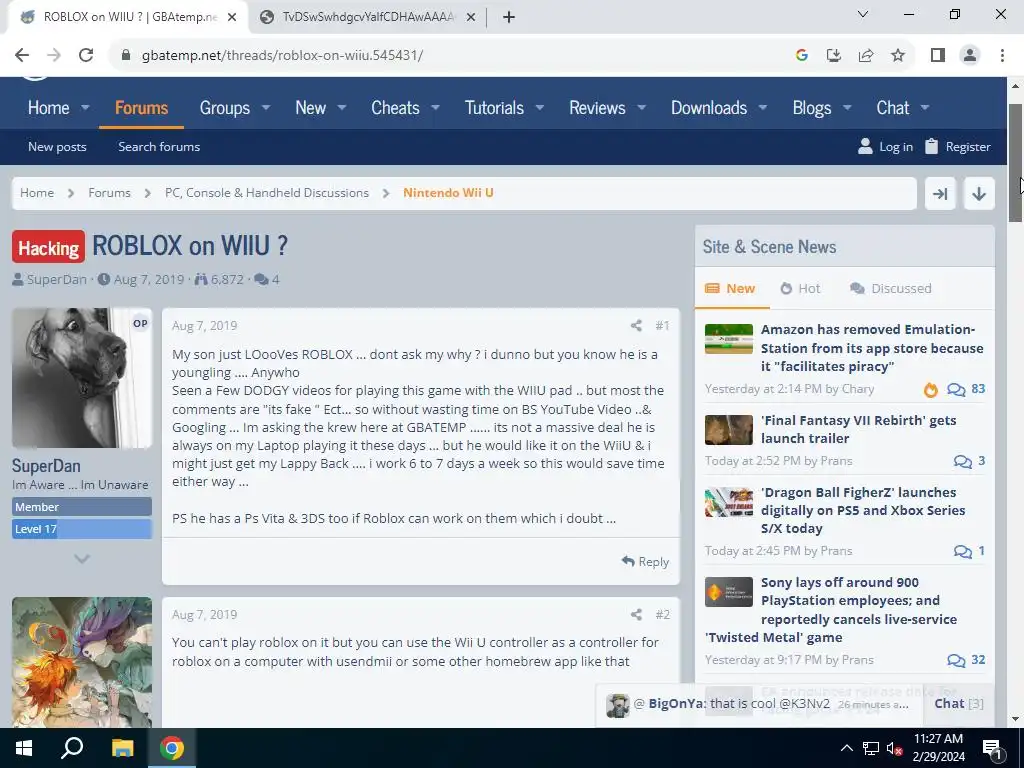The width and height of the screenshot is (1024, 768).
Task: Reload the current page
Action: (86, 55)
